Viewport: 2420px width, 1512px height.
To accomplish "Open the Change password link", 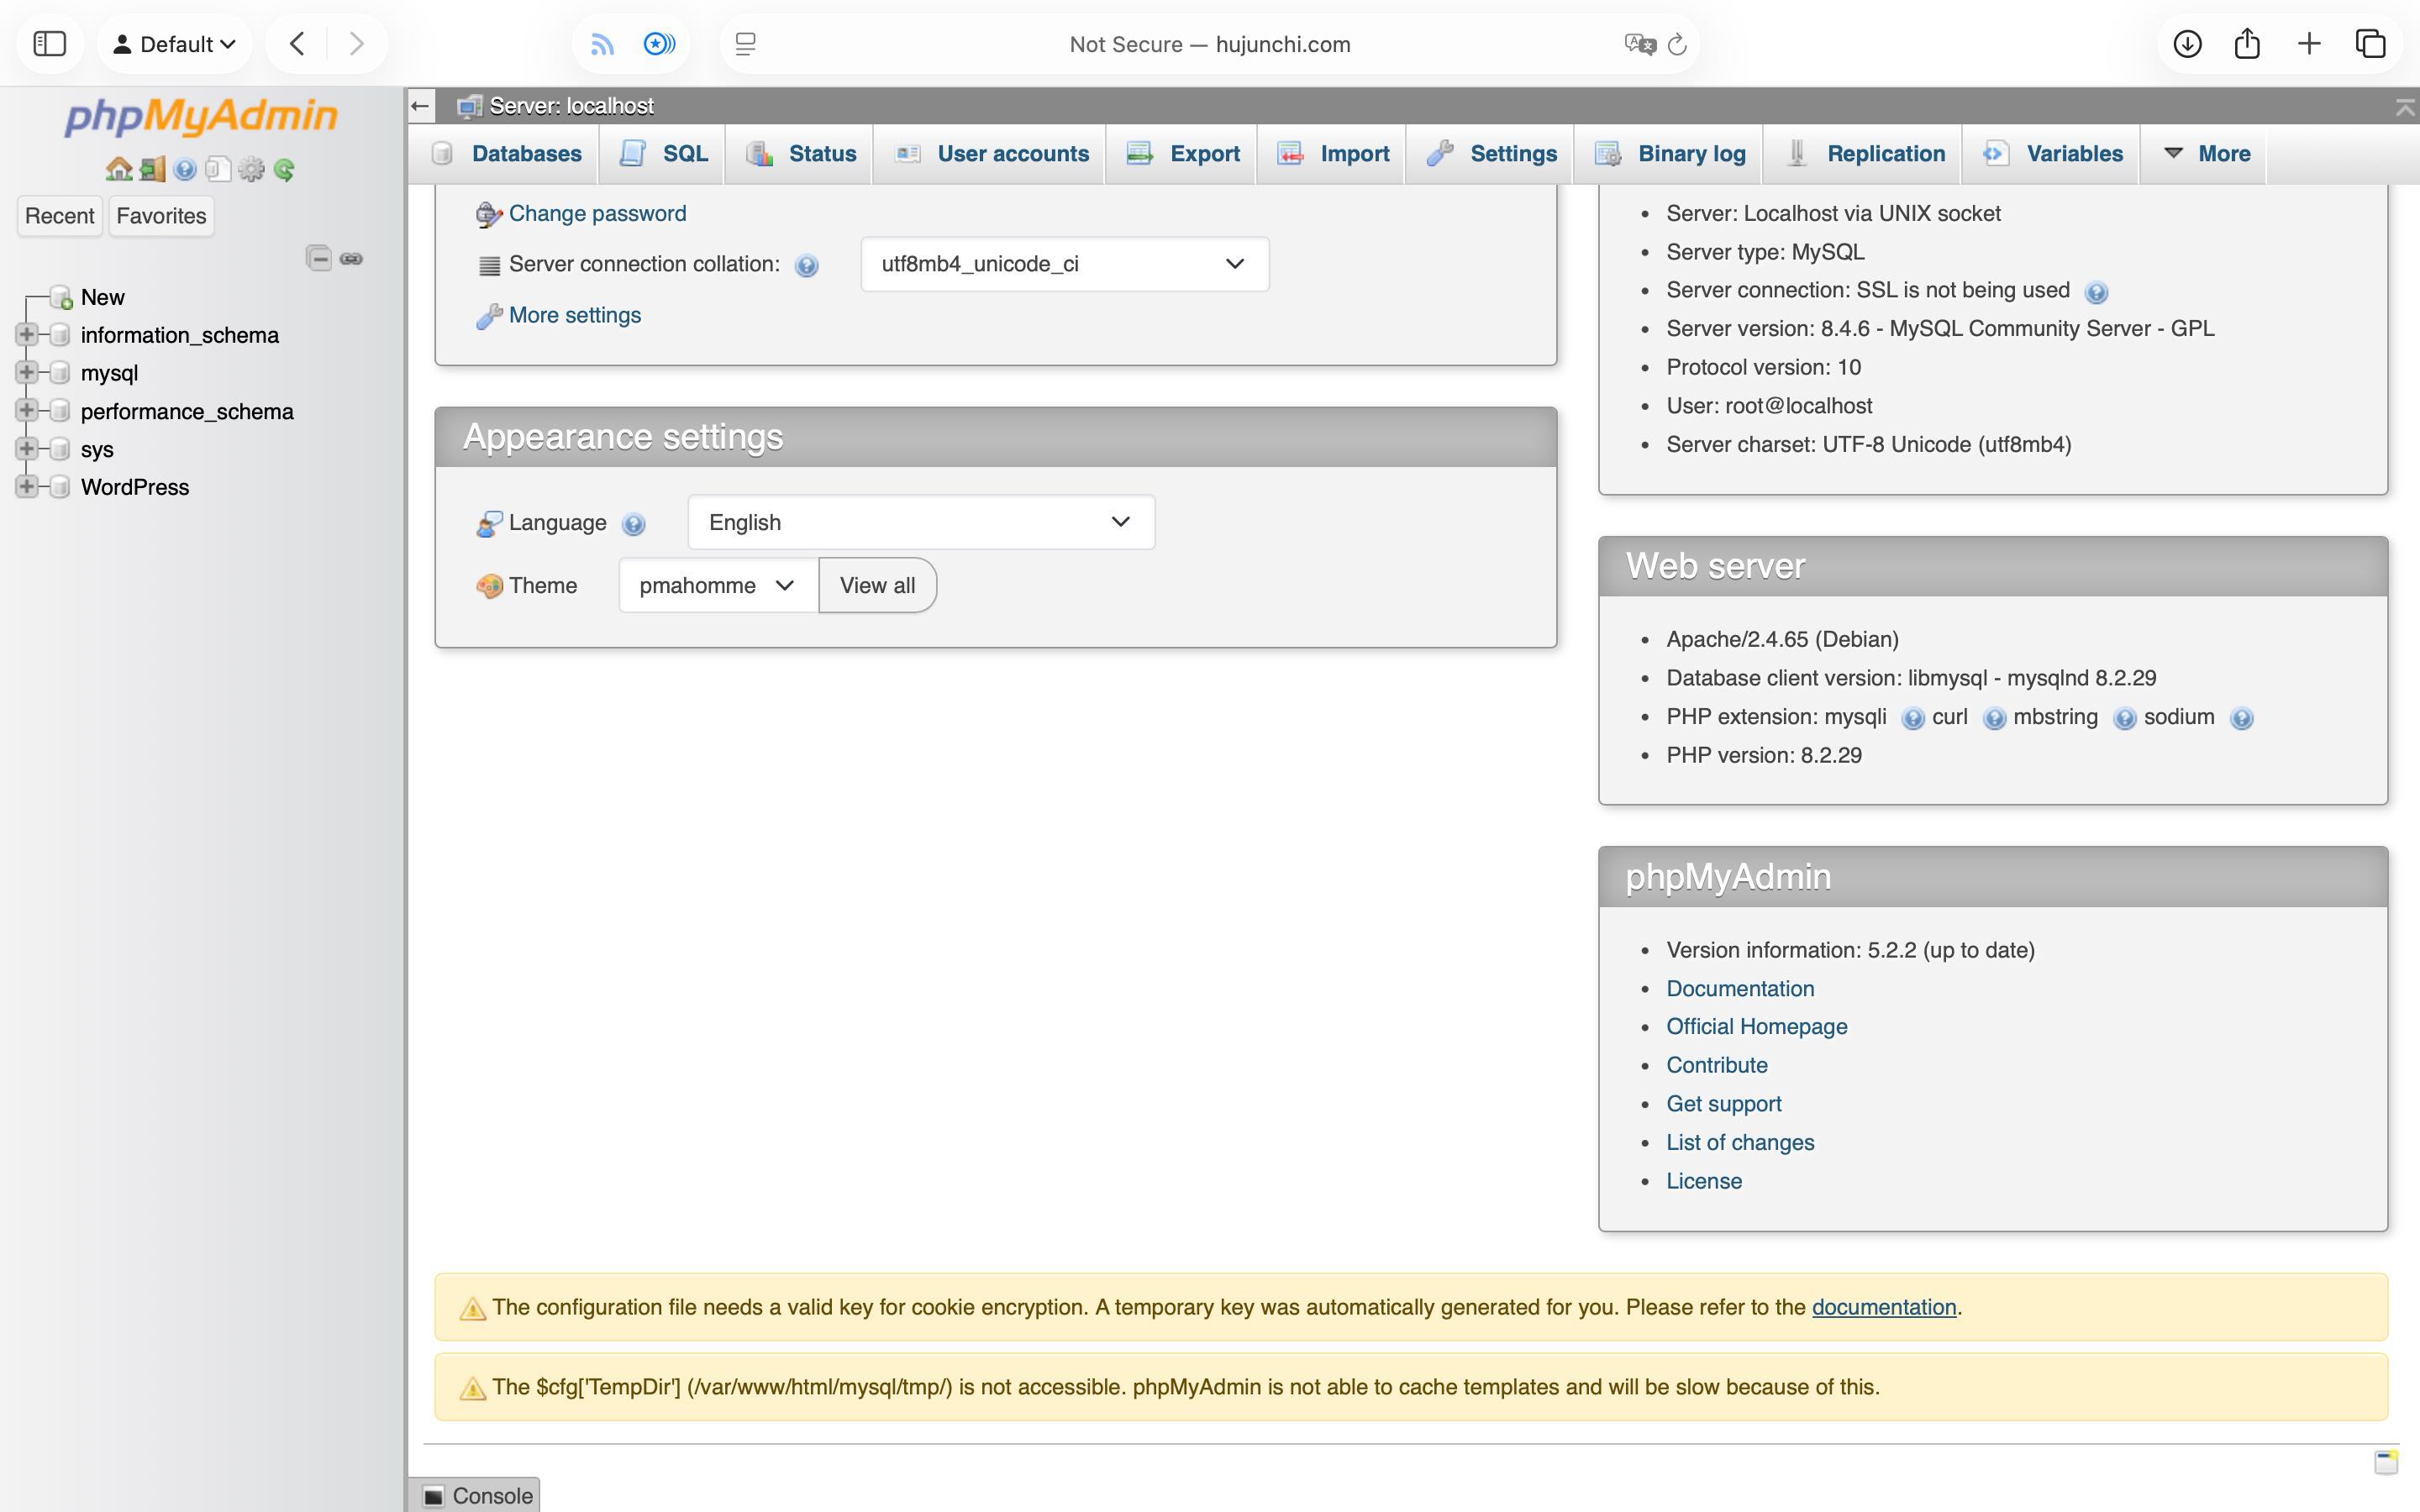I will pyautogui.click(x=597, y=213).
